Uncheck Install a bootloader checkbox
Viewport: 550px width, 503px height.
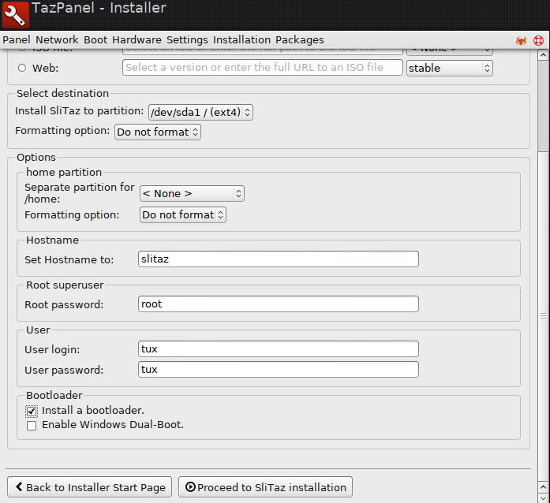pos(31,411)
